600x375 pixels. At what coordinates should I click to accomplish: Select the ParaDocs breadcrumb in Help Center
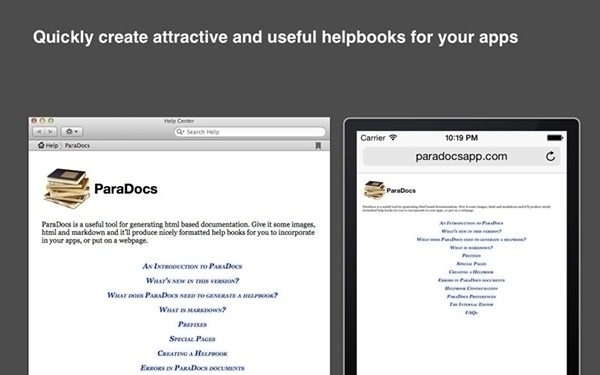[77, 145]
